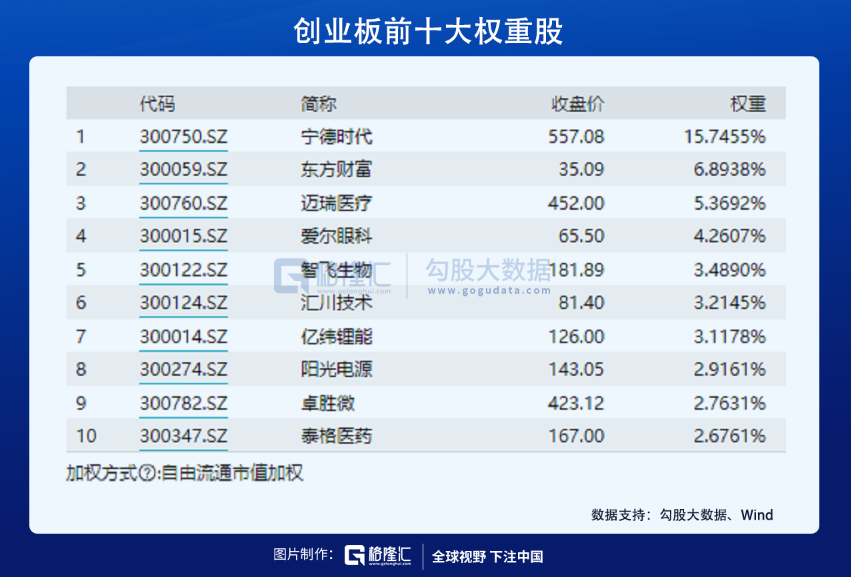
Task: Click closing price 423.12
Action: pos(576,403)
